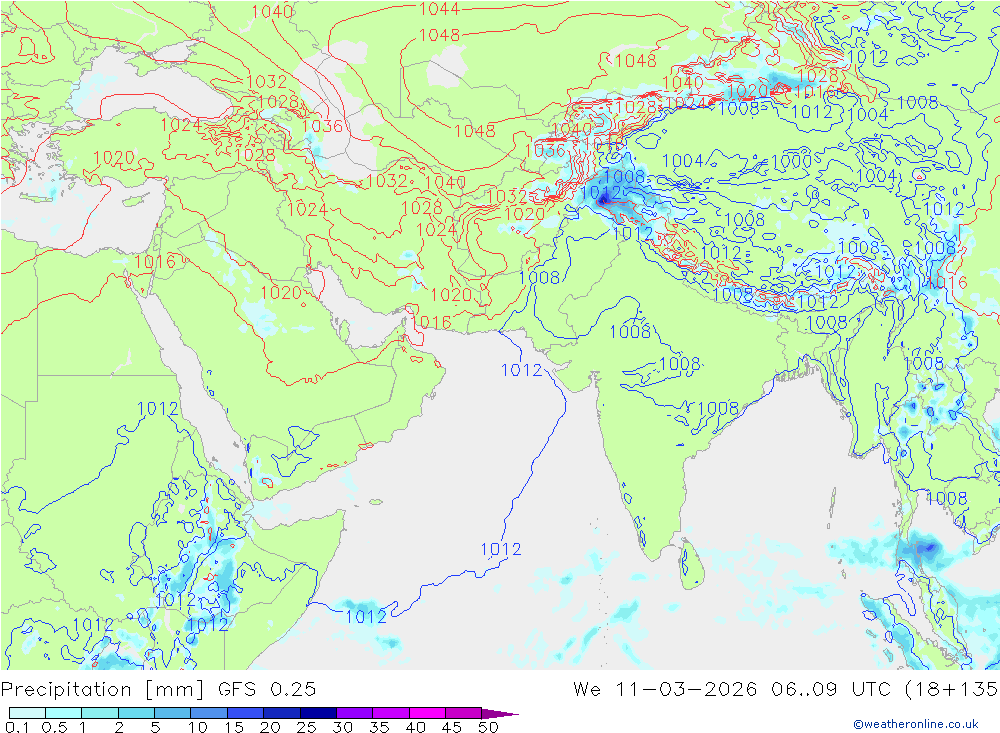Click the legend swatch between 10 and 15

[209, 713]
